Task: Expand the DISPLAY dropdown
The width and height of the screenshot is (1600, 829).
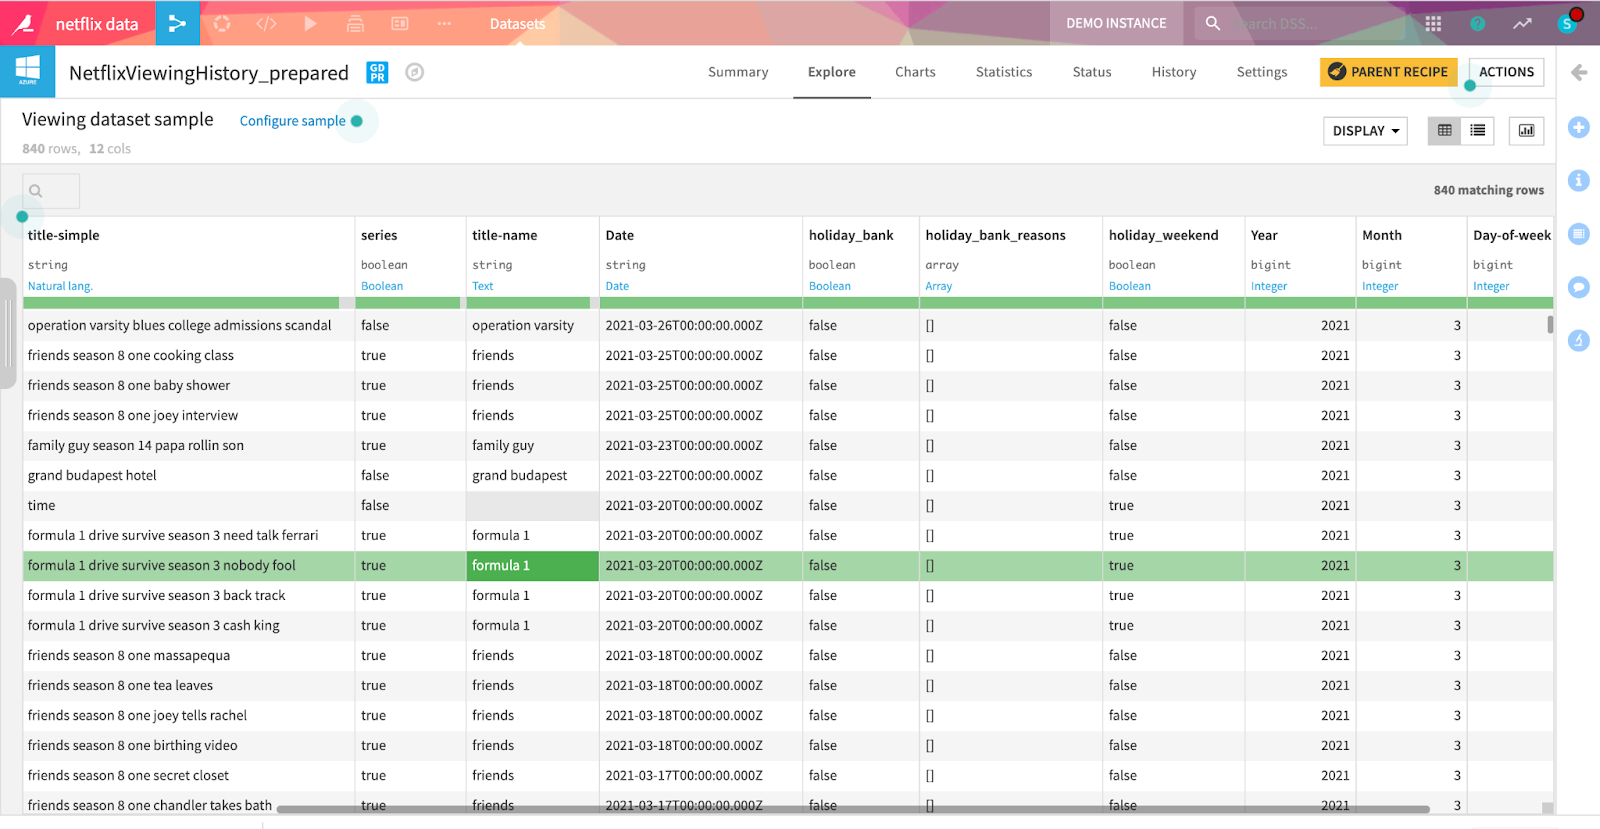Action: [1365, 131]
